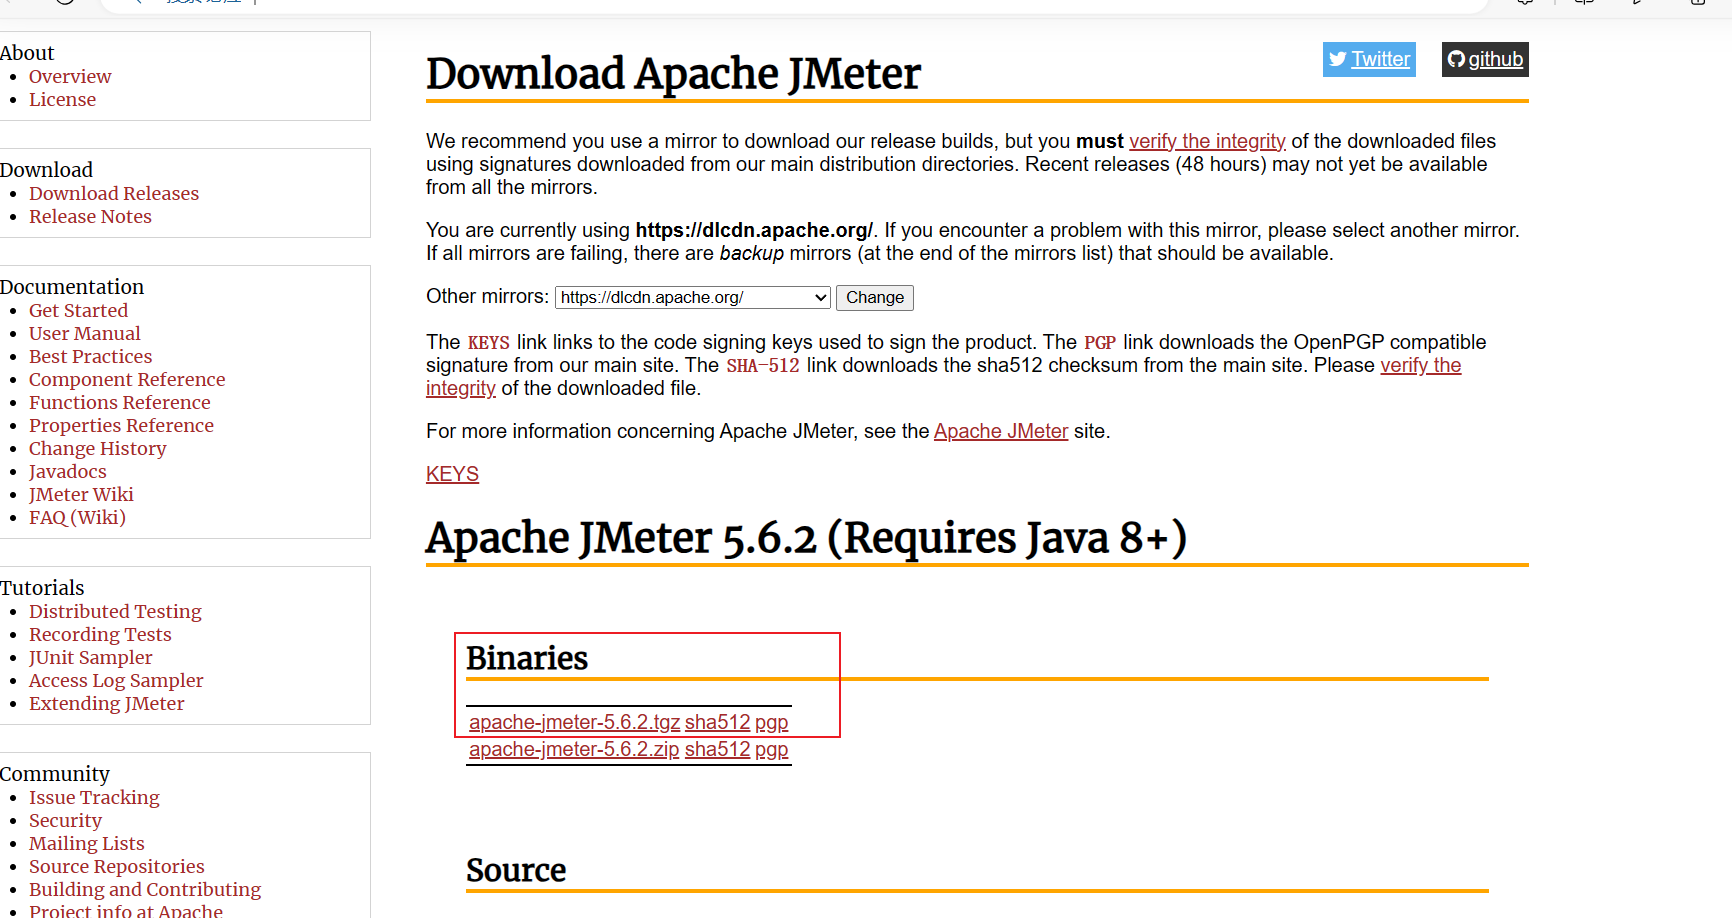
Task: Open Building and Contributing page
Action: [x=145, y=890]
